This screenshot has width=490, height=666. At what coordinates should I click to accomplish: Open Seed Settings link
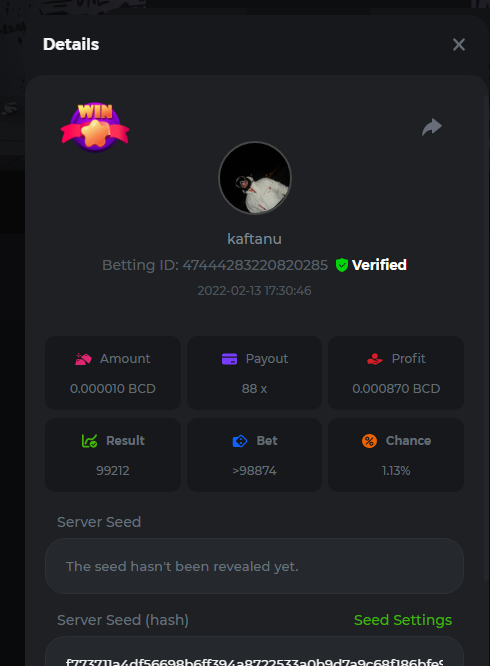[x=403, y=620]
